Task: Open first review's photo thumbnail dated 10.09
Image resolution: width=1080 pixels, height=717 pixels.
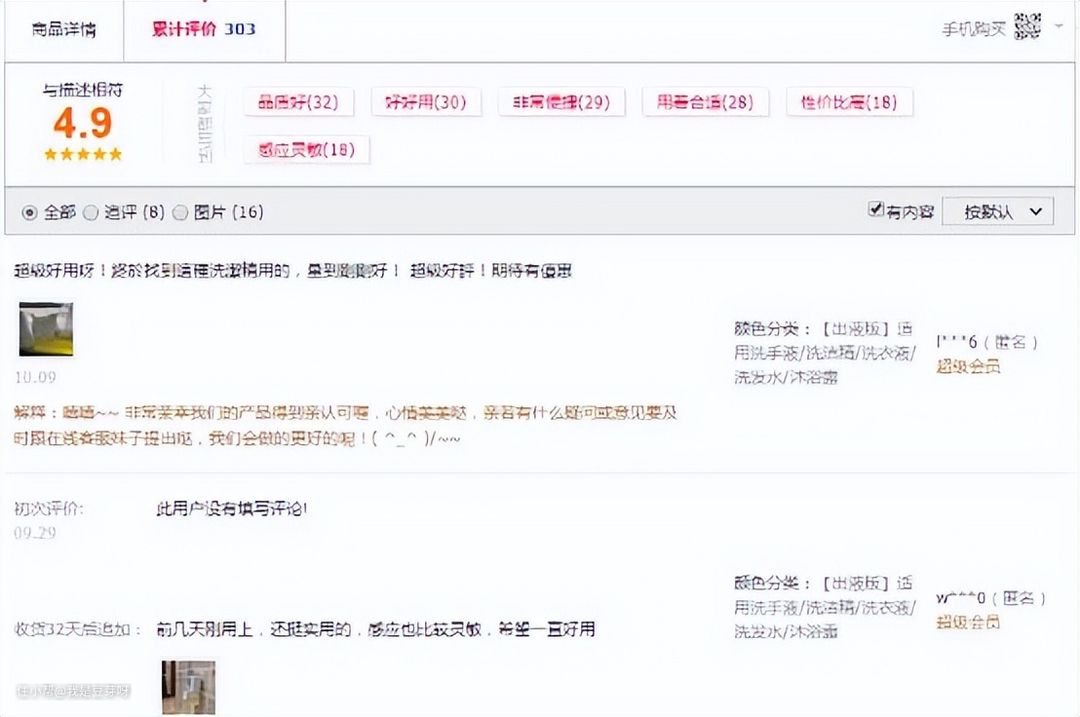Action: pyautogui.click(x=46, y=330)
